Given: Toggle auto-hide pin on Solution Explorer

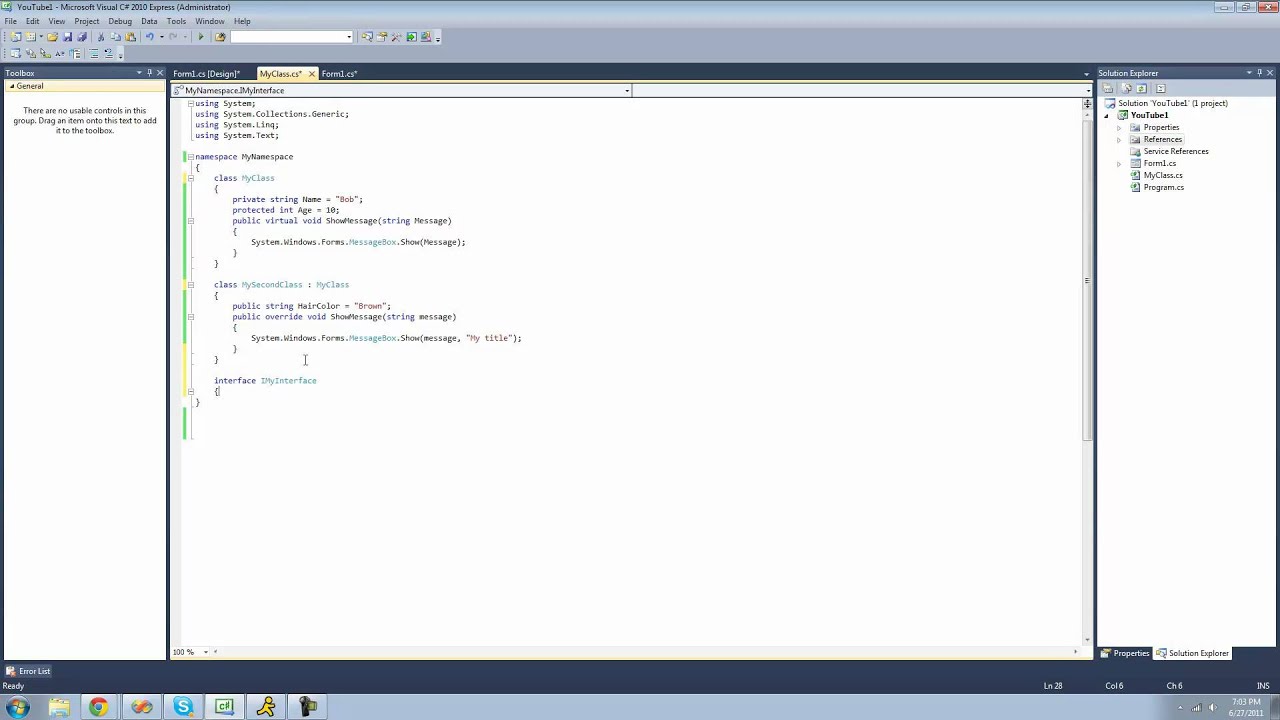Looking at the screenshot, I should pos(1260,73).
